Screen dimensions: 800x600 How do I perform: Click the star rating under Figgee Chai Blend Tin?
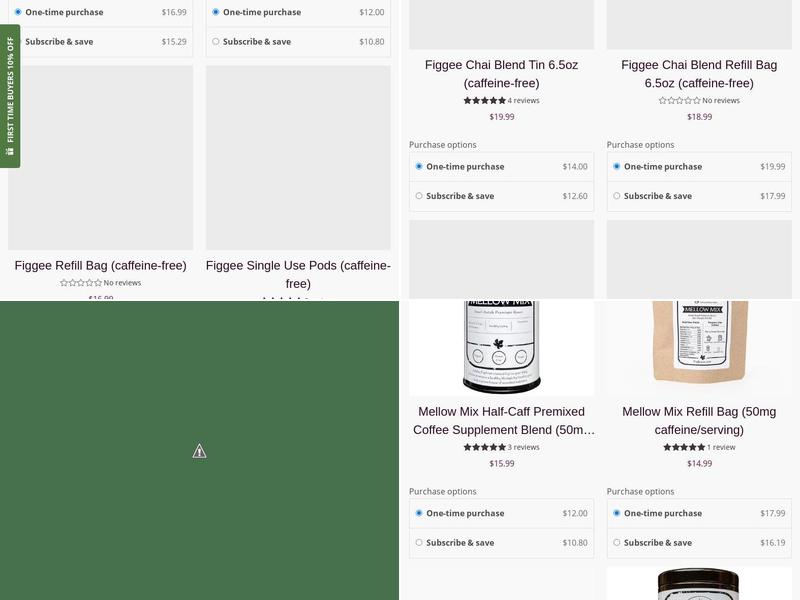tap(484, 101)
